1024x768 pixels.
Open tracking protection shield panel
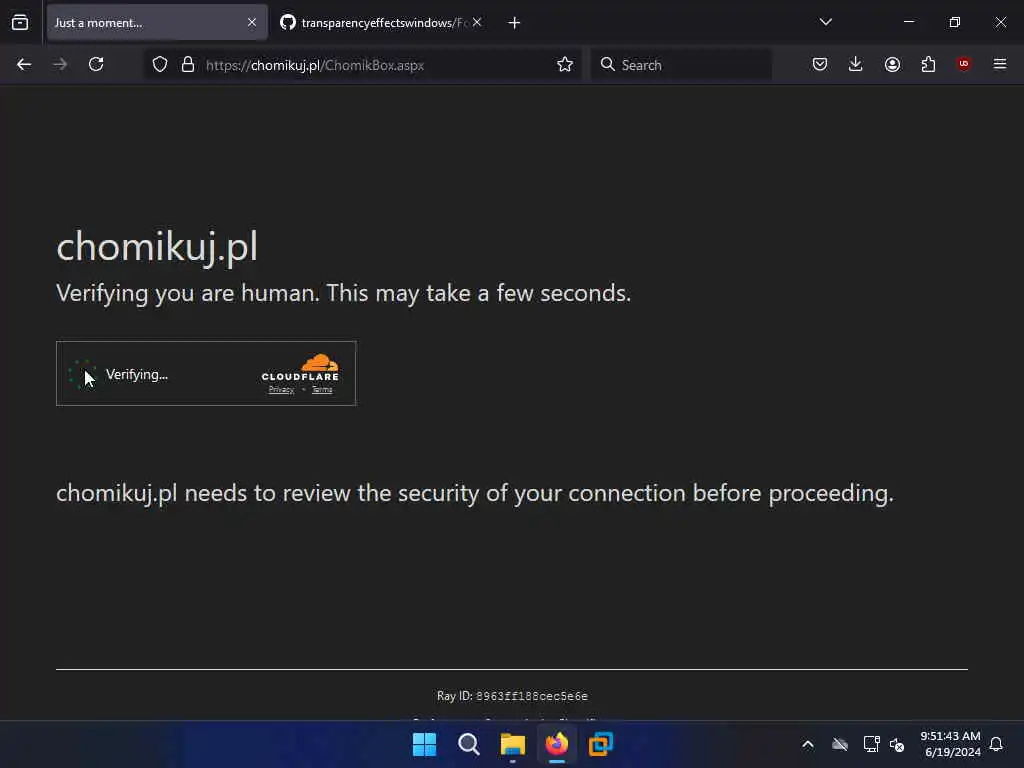(x=160, y=65)
